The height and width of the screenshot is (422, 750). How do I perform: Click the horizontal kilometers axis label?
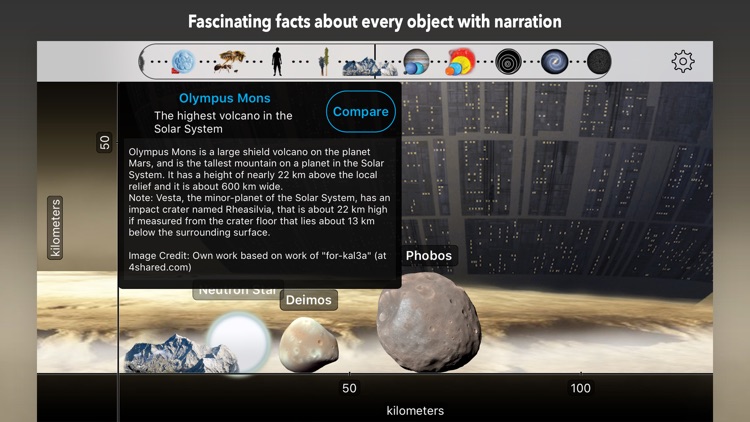click(x=415, y=411)
